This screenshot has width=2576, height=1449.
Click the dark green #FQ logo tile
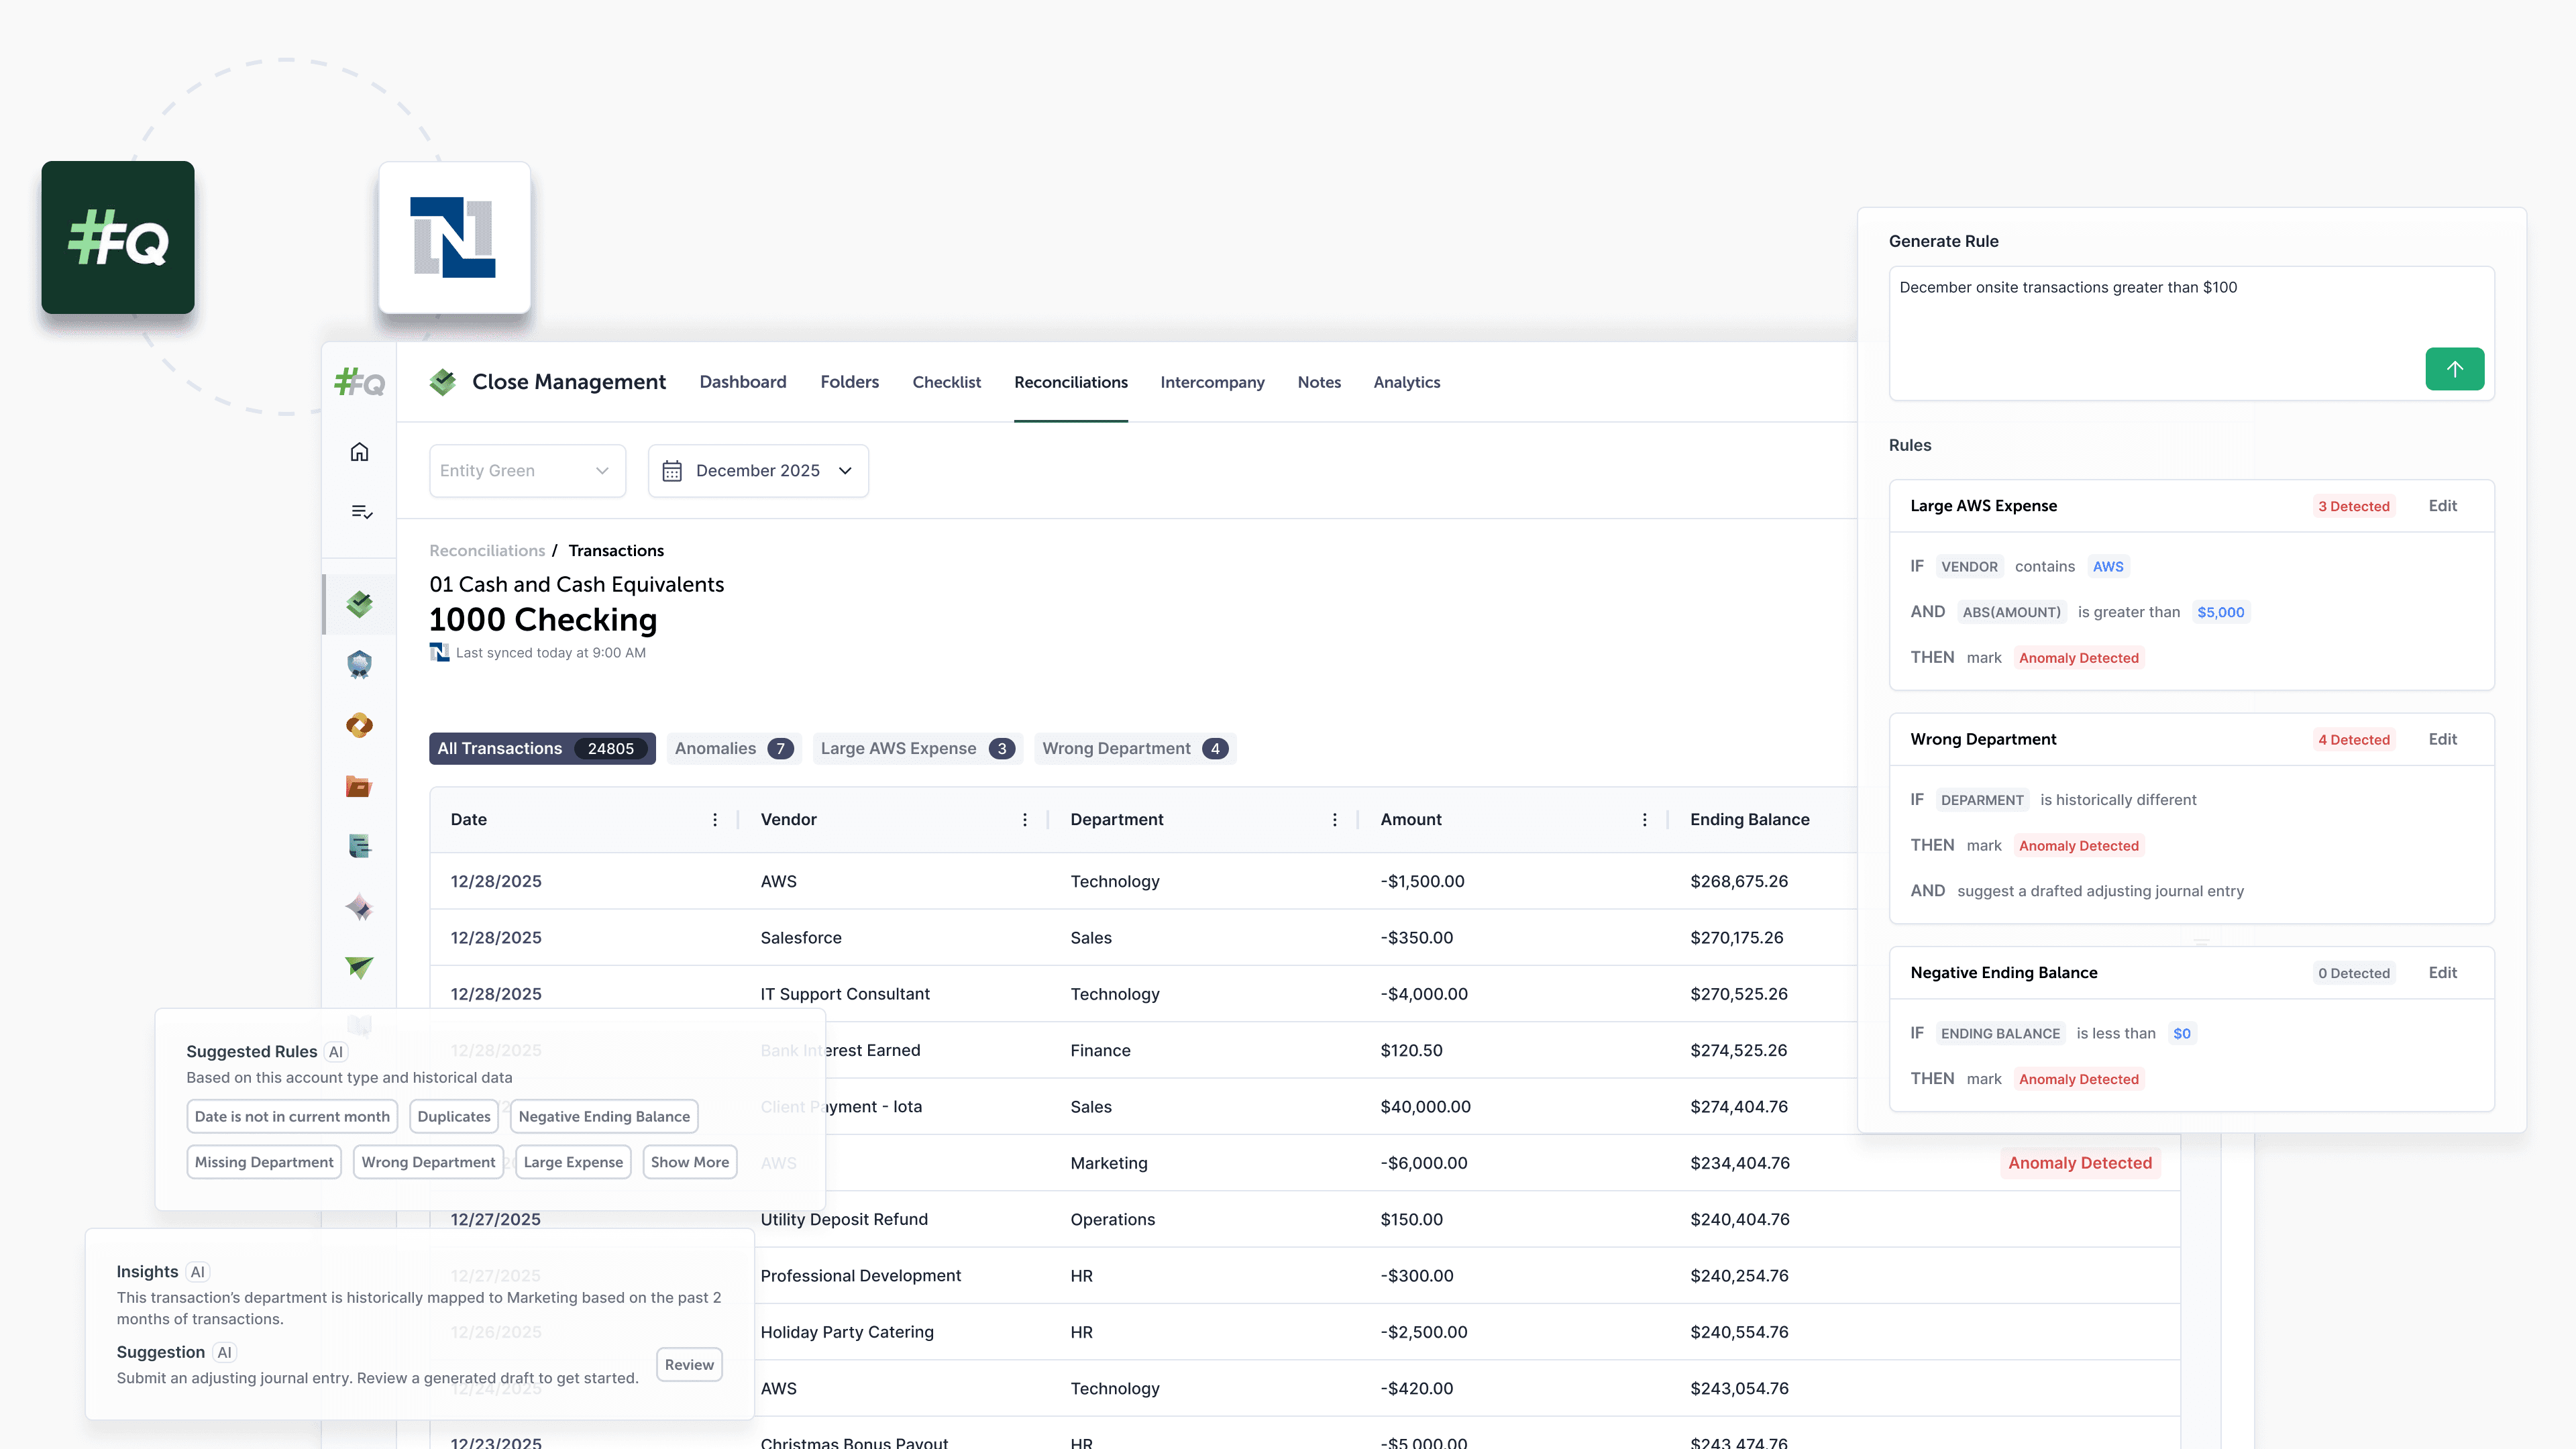click(x=118, y=238)
